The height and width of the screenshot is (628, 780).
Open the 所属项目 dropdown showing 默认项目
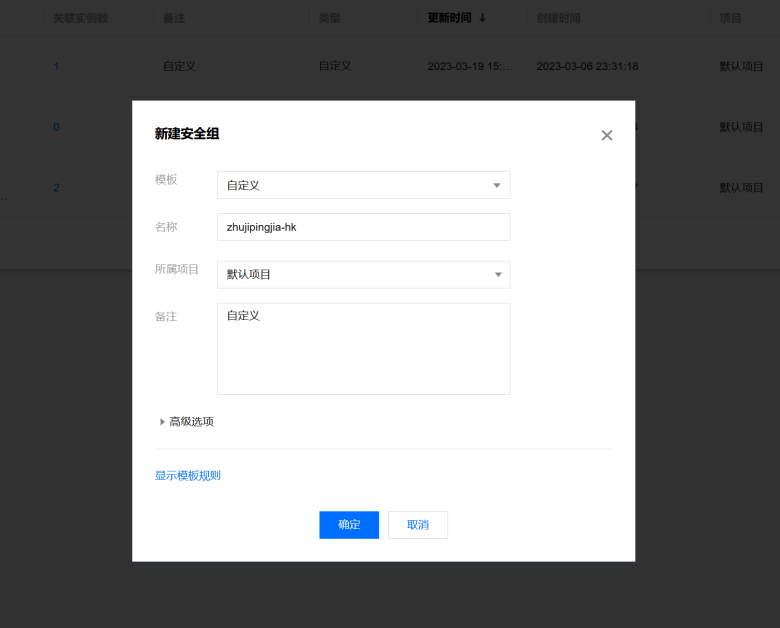[364, 275]
